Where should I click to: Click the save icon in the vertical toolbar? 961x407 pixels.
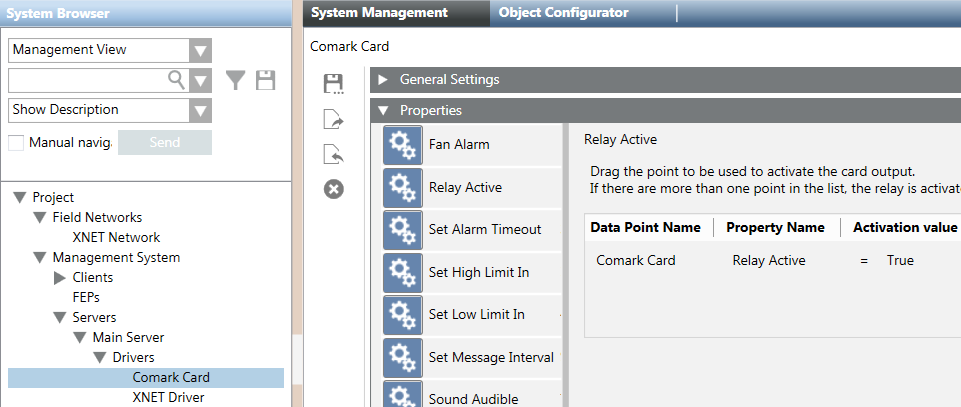pos(334,84)
